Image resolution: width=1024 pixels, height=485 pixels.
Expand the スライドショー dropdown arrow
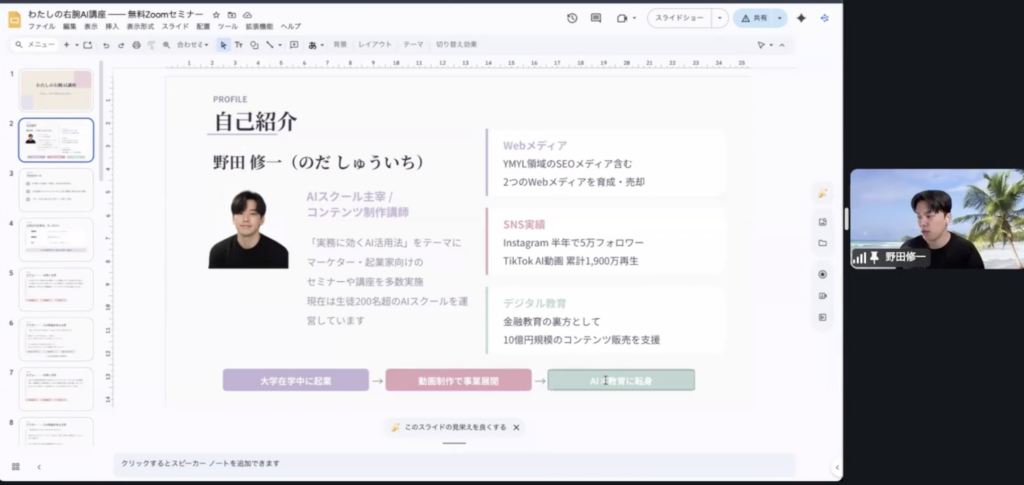720,18
